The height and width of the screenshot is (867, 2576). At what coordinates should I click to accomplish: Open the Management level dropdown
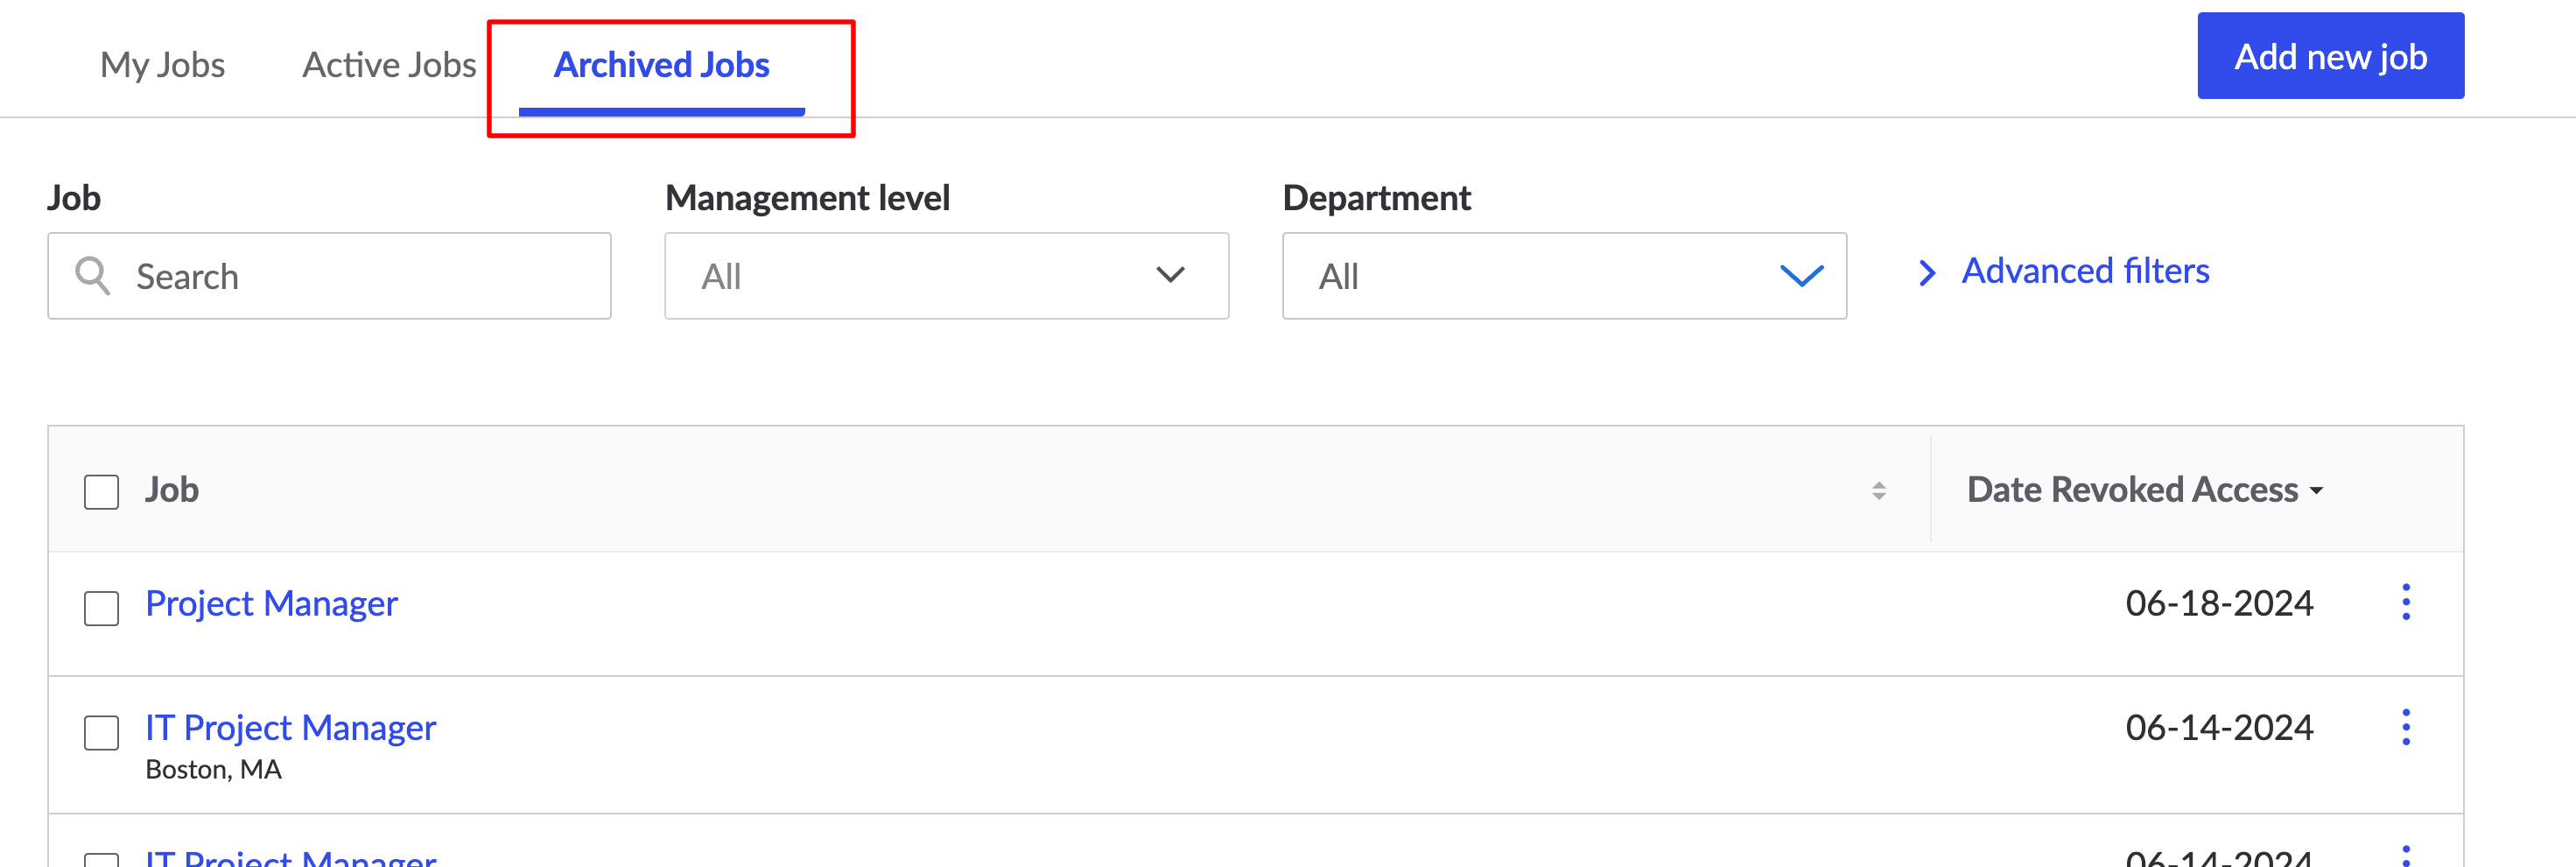click(946, 276)
